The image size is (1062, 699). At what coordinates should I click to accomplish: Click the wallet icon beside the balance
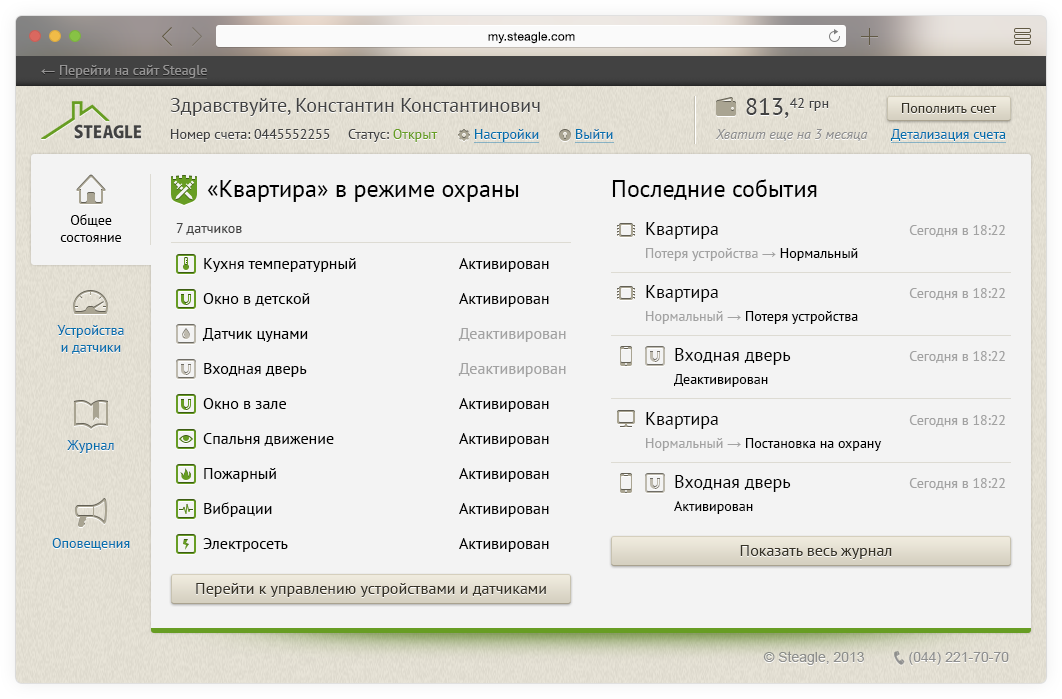(x=726, y=106)
